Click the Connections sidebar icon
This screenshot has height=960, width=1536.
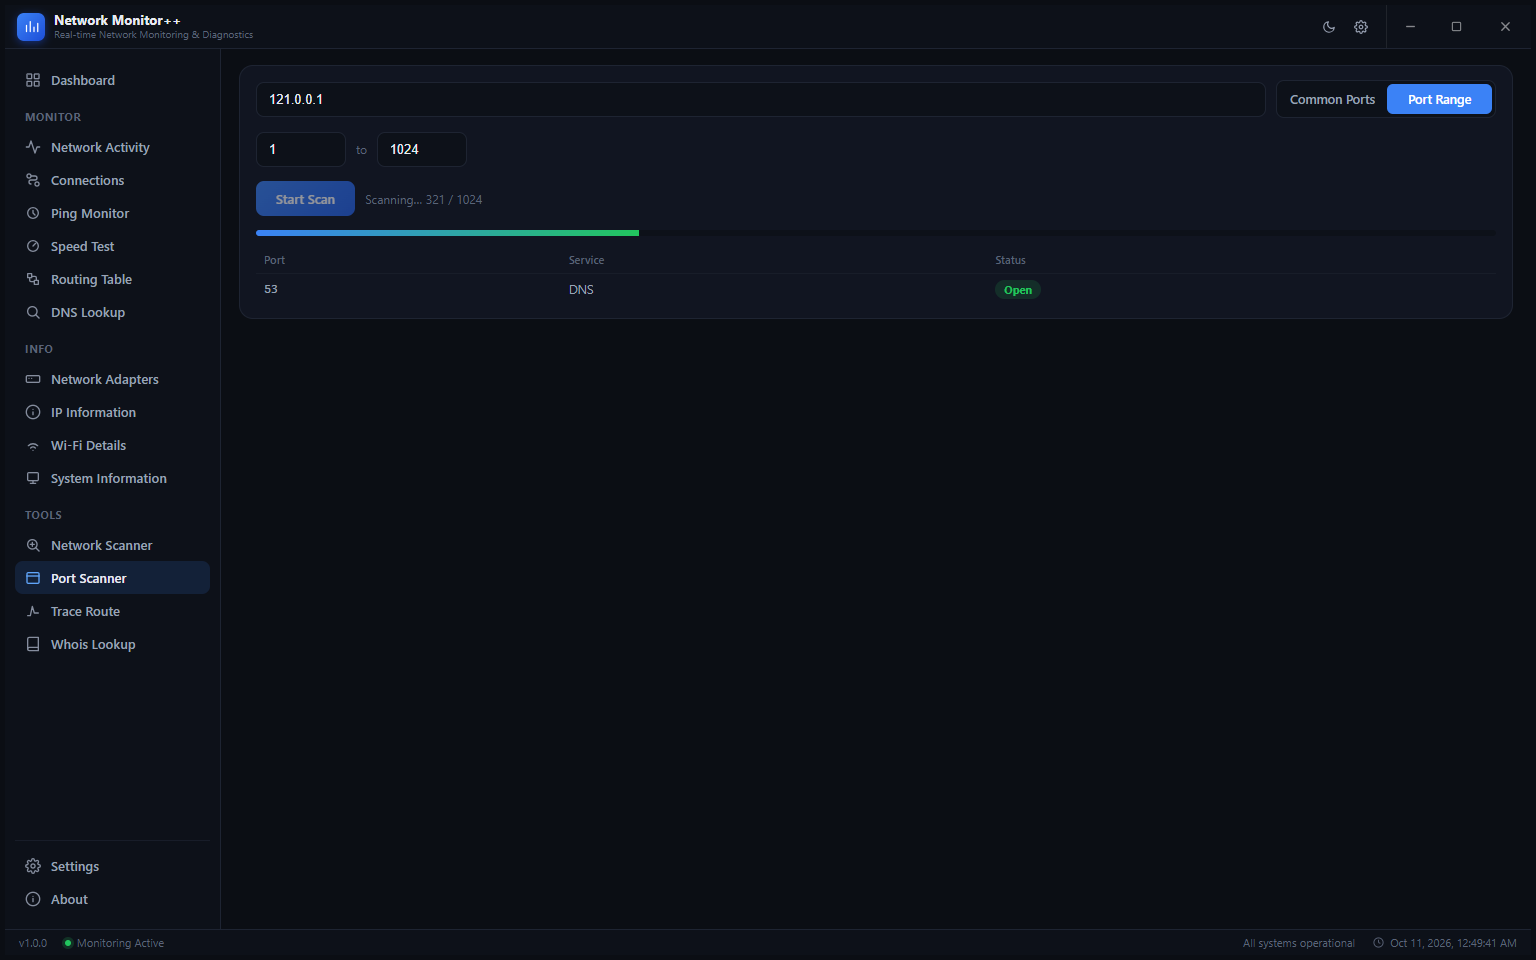coord(33,180)
